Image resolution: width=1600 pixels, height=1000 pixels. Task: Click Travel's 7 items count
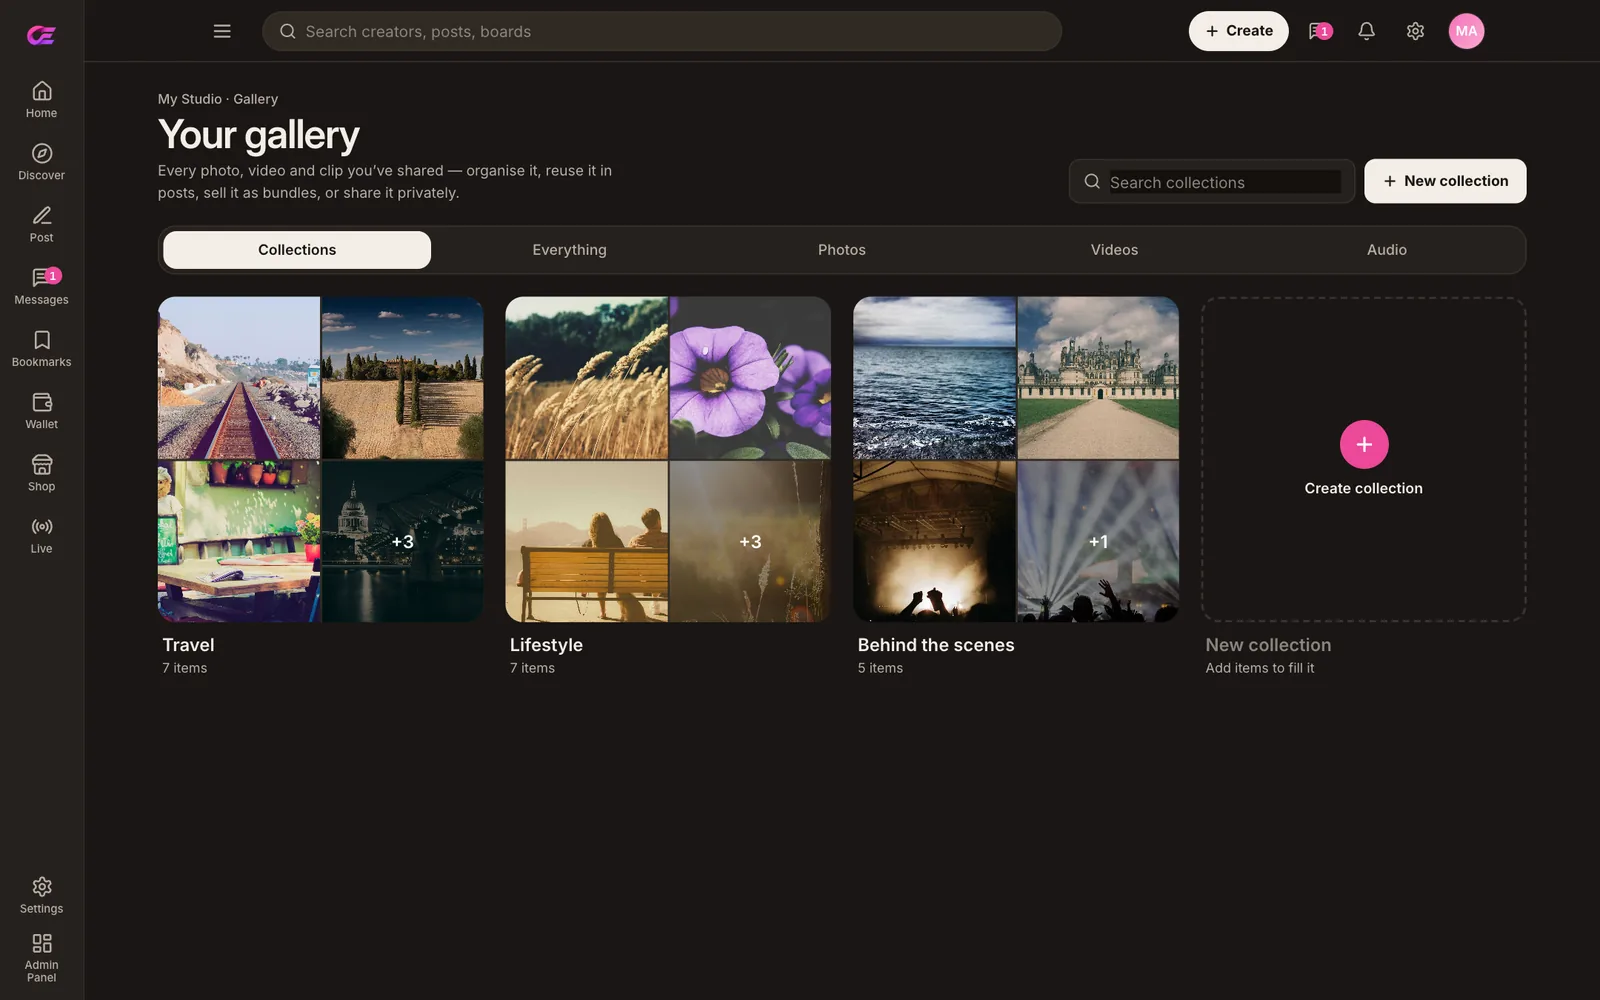185,668
